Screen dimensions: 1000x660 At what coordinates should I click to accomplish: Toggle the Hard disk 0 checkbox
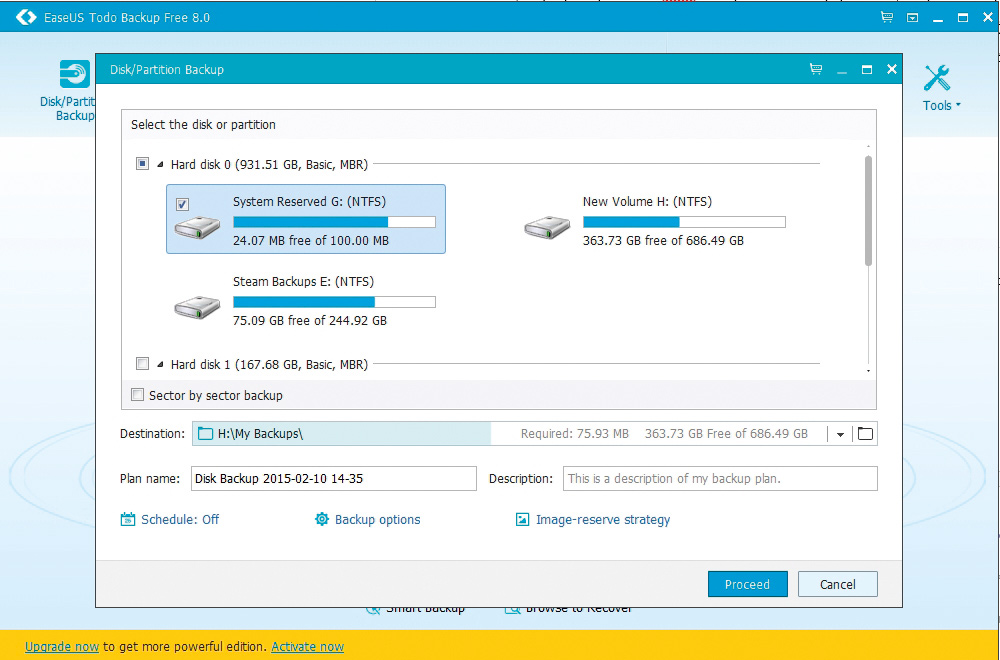(x=142, y=164)
